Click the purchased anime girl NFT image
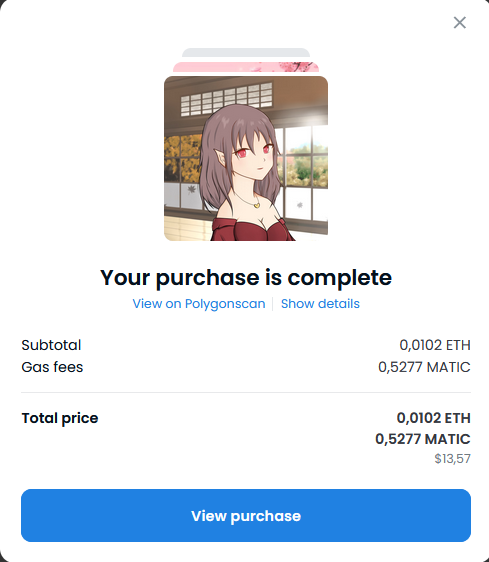The height and width of the screenshot is (562, 489). click(246, 158)
